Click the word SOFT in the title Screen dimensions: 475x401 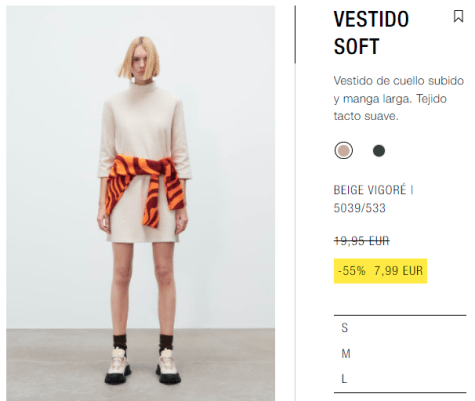coord(357,46)
